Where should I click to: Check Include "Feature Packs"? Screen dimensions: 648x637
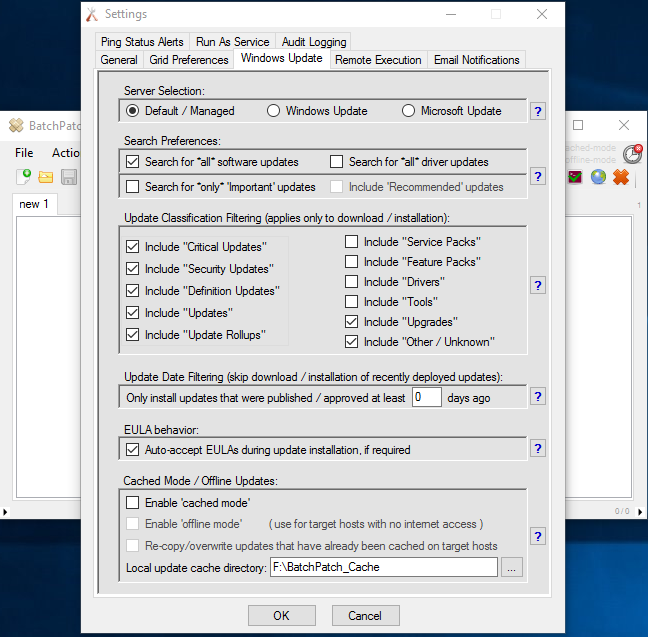click(352, 262)
